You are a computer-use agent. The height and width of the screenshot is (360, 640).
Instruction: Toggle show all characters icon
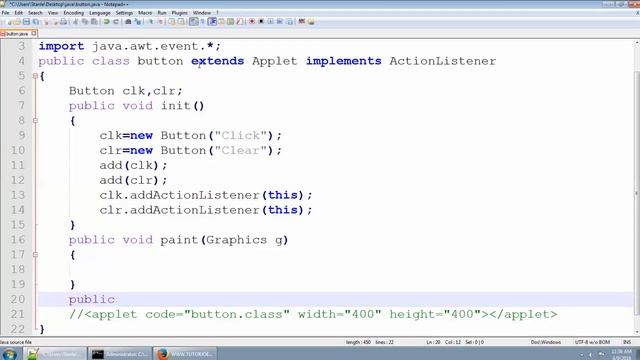pyautogui.click(x=202, y=22)
